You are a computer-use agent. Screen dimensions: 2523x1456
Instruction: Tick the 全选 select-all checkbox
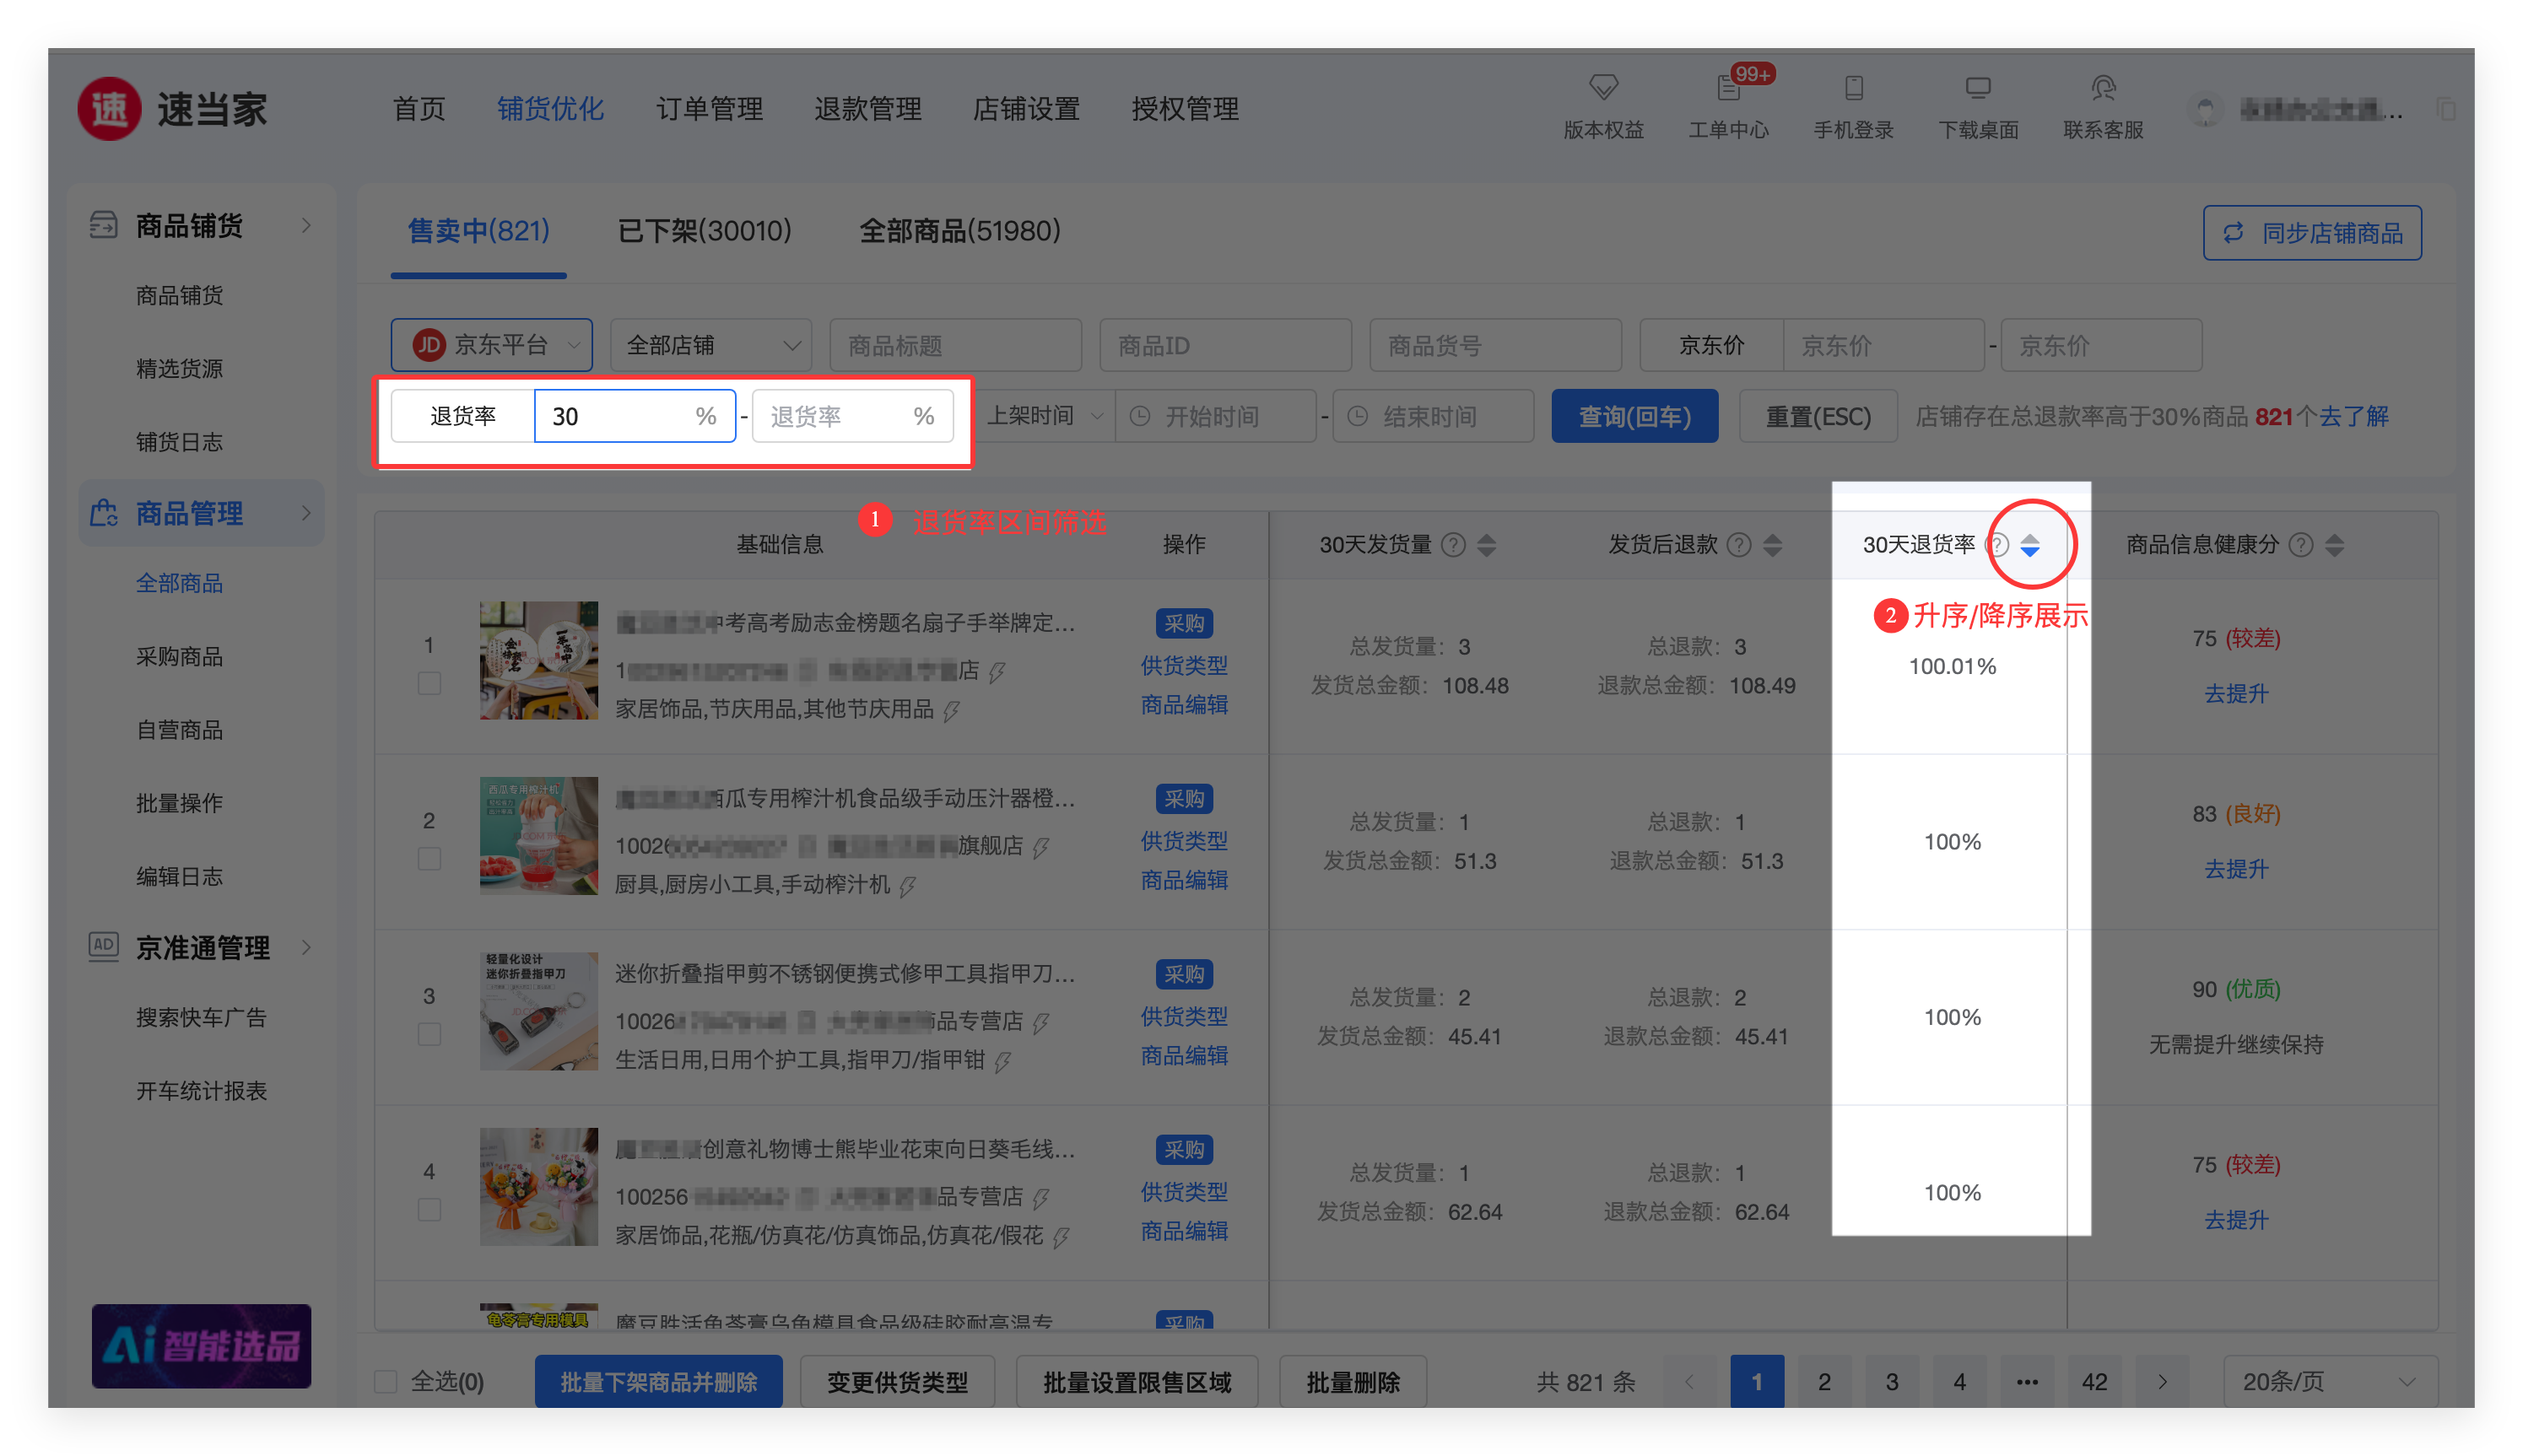[386, 1382]
